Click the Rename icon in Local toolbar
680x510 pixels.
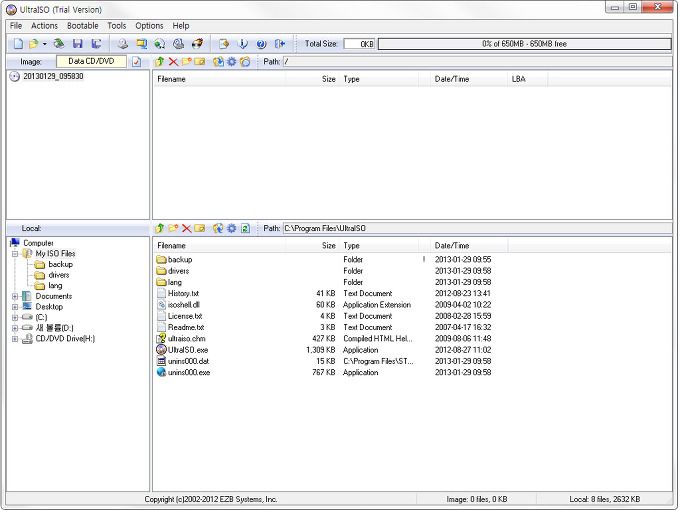[x=199, y=228]
